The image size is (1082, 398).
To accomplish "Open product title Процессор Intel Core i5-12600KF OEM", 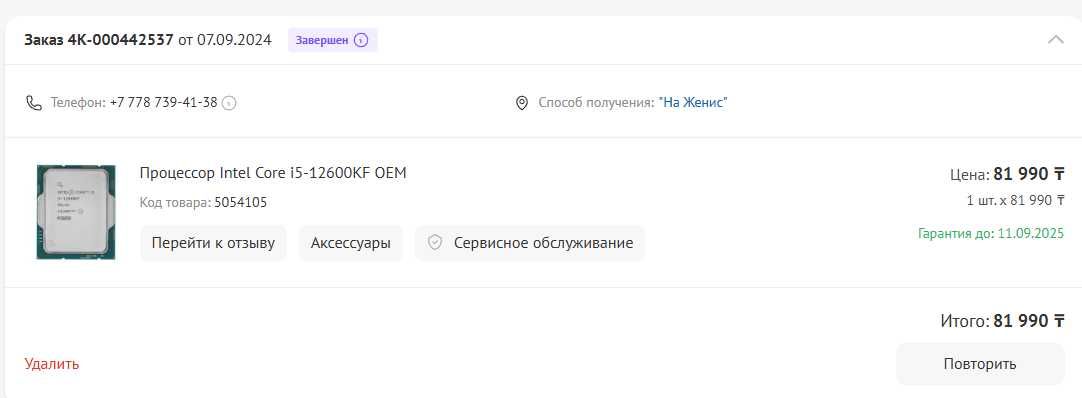I will 273,172.
